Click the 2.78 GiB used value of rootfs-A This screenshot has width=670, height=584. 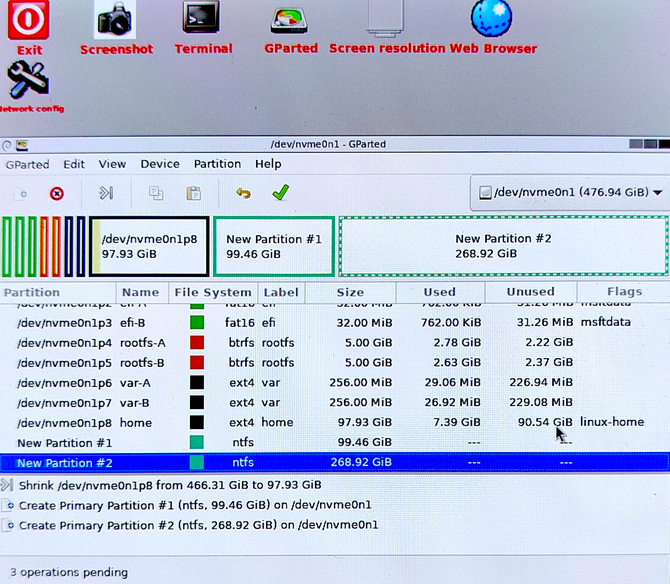(x=457, y=342)
